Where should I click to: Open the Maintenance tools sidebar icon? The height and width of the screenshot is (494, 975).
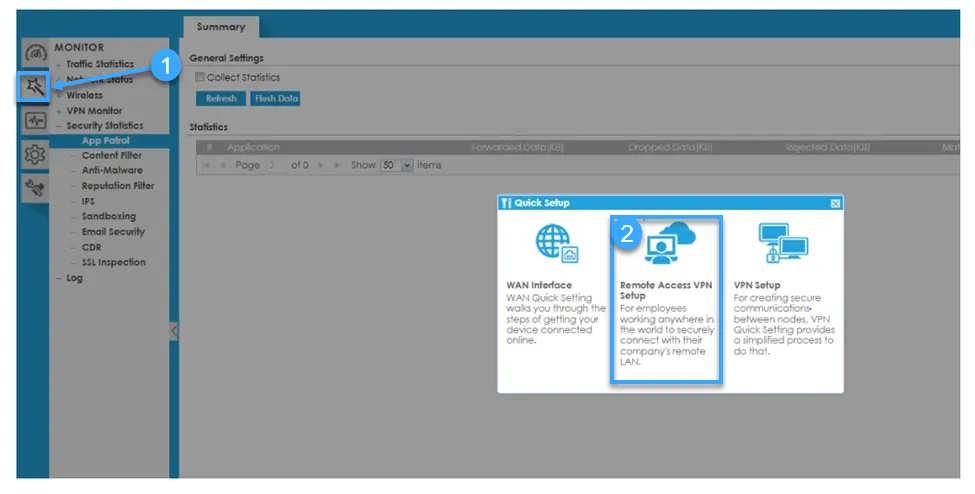pyautogui.click(x=35, y=187)
